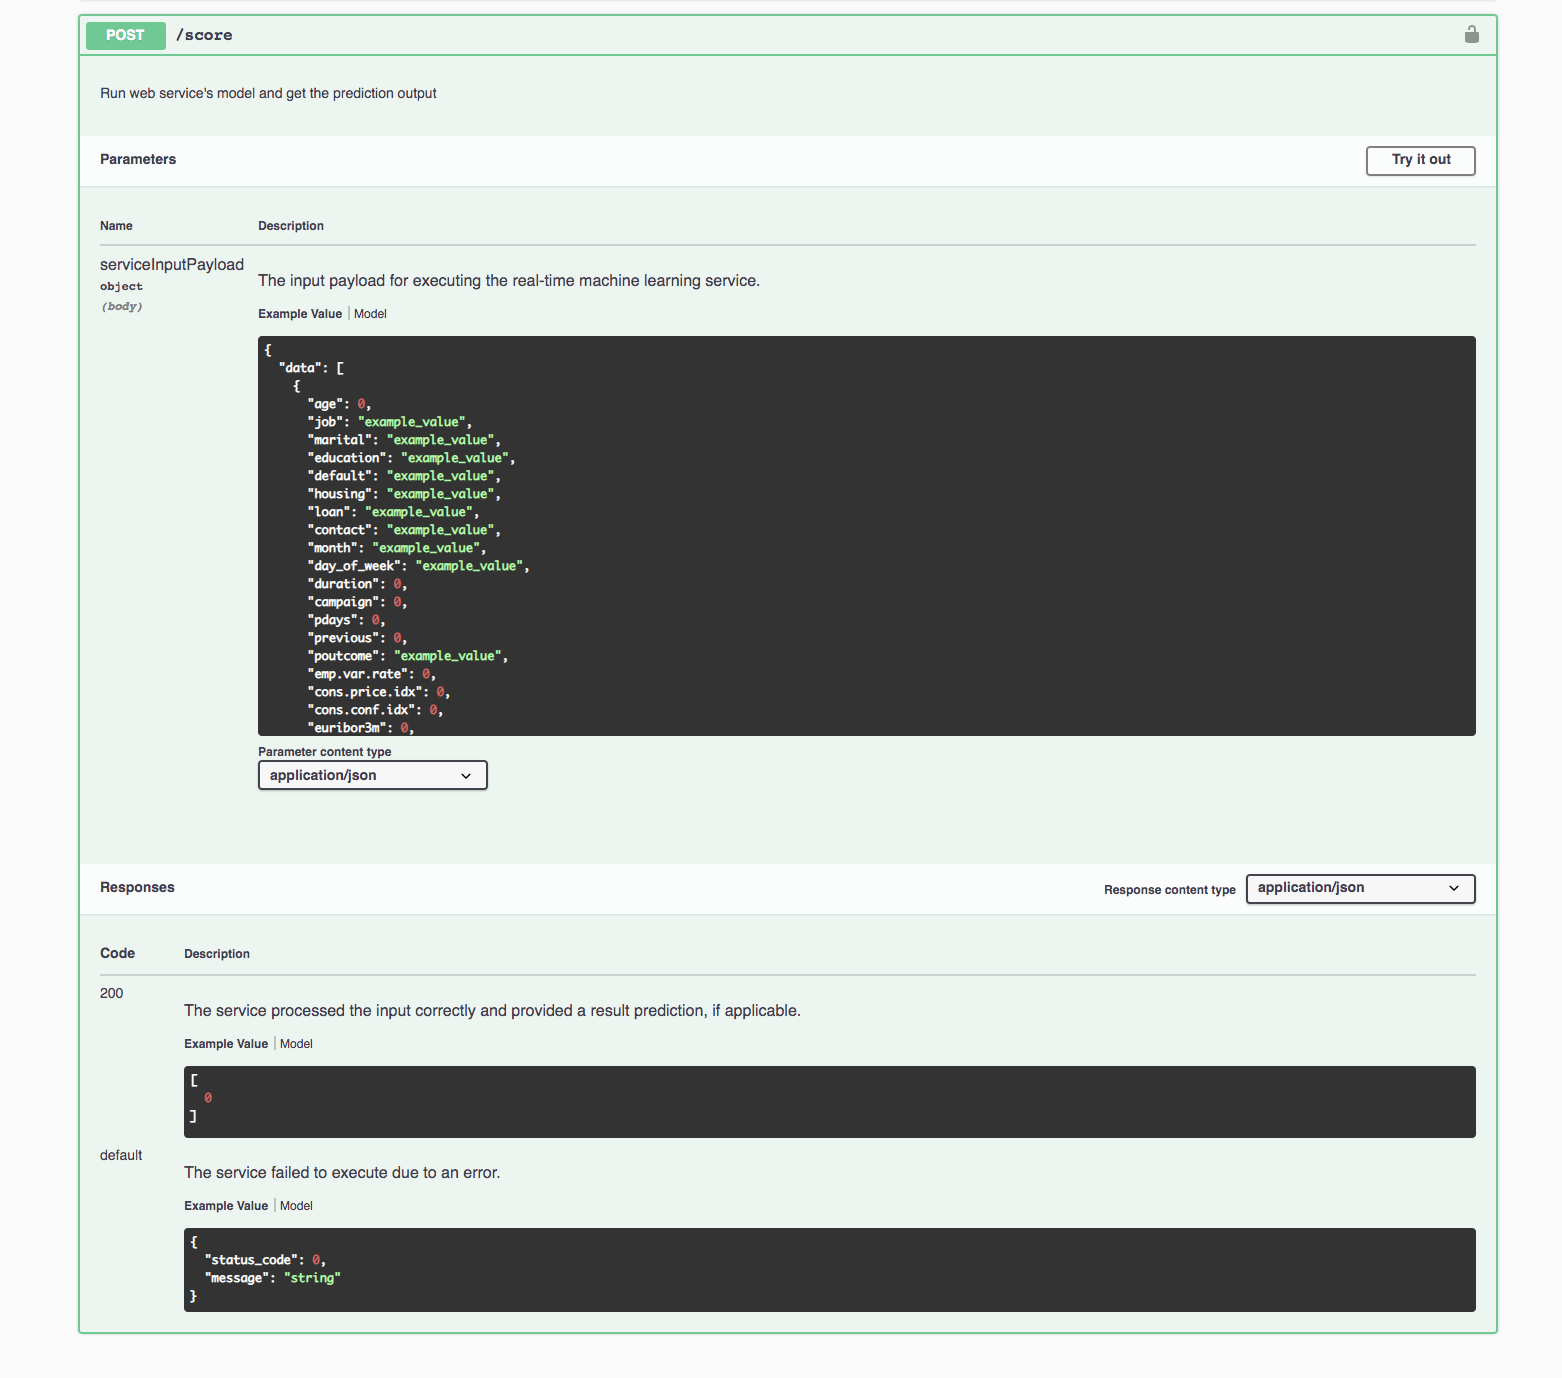The image size is (1562, 1378).
Task: Click the "status_code" line in default response
Action: [x=265, y=1260]
